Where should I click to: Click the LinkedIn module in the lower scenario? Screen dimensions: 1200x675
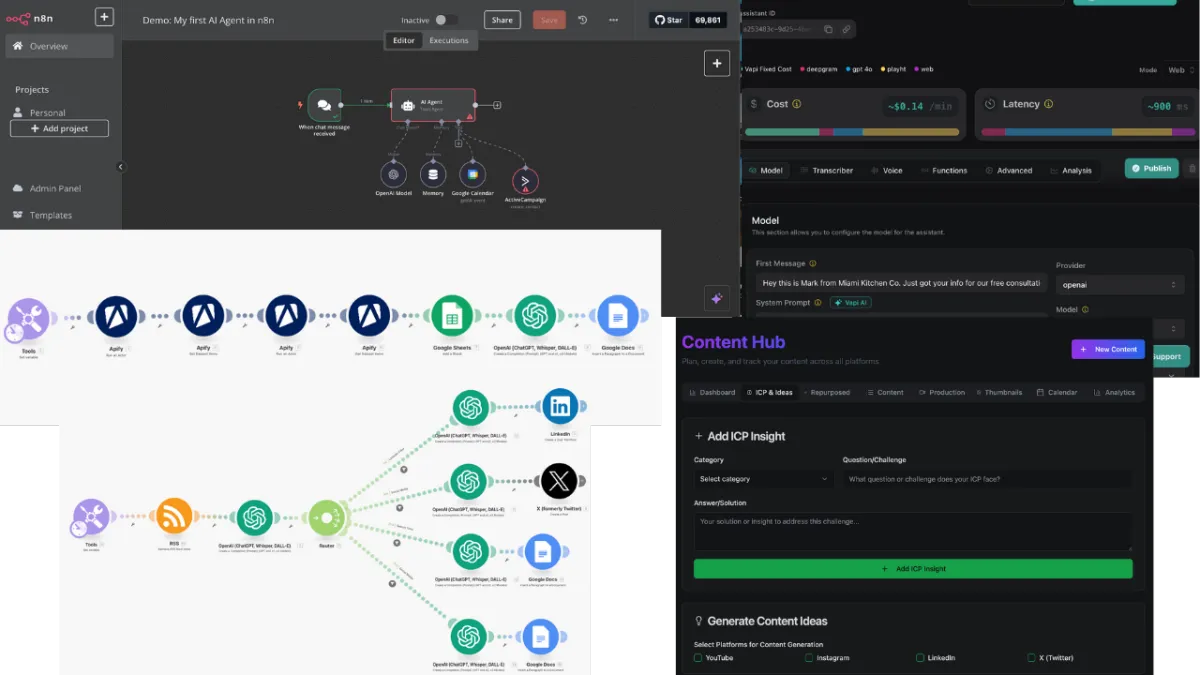(x=559, y=407)
